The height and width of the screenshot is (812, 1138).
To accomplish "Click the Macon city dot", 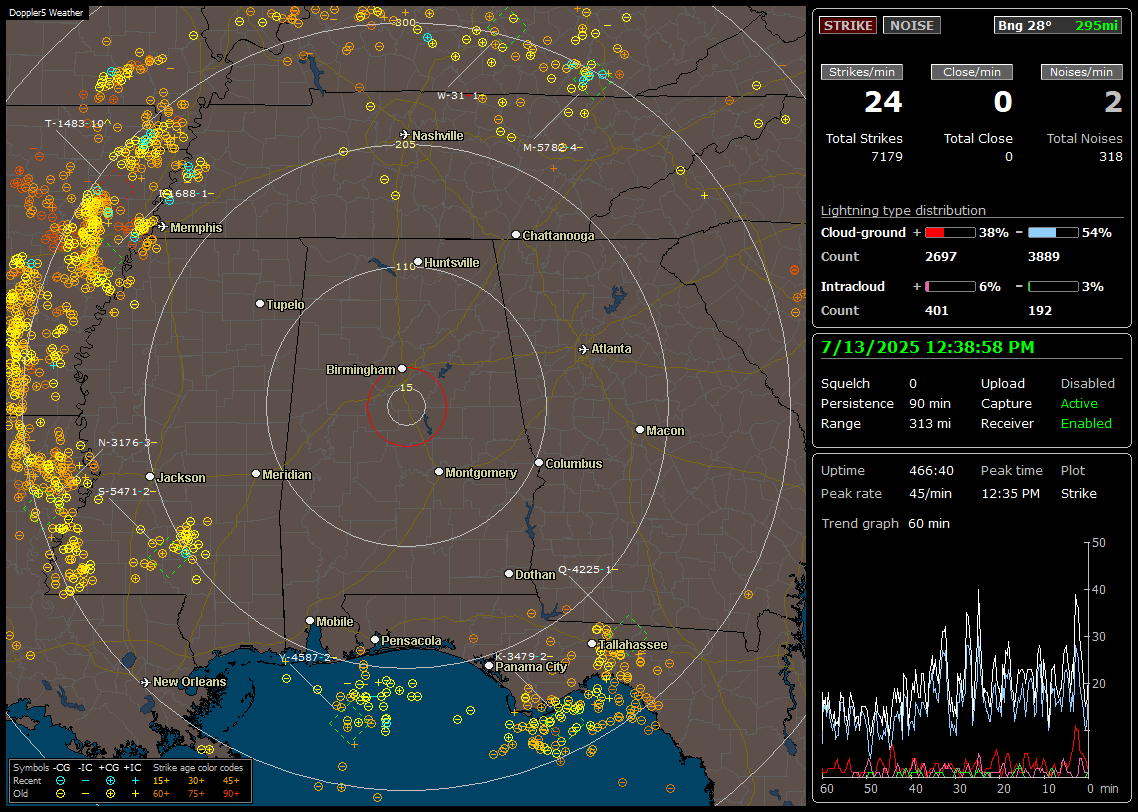I will (x=639, y=430).
